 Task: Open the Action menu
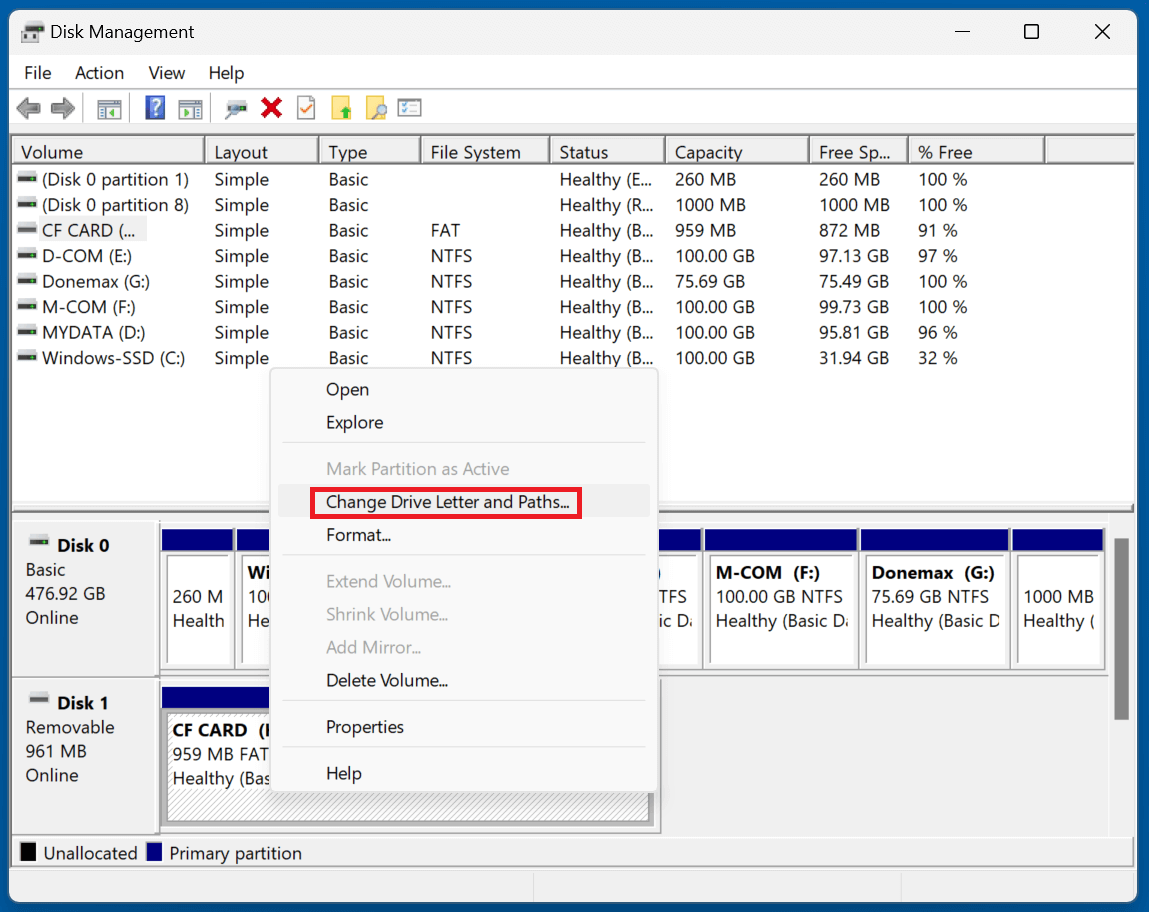tap(99, 72)
